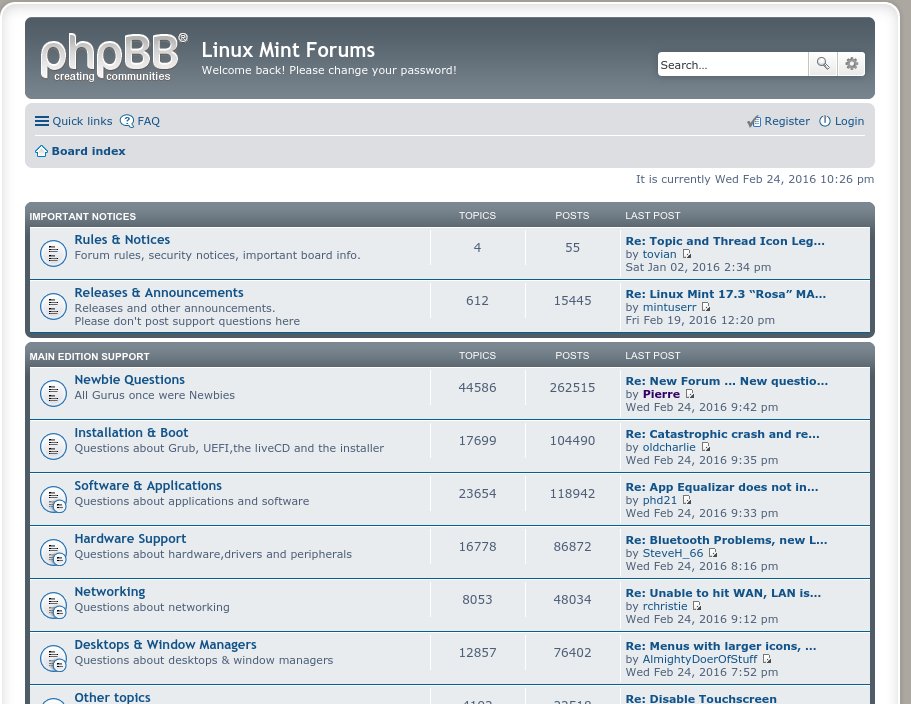Screen dimensions: 911x704
Task: Open 'Re: Topic and Thread Icon Leg...' post
Action: click(725, 241)
